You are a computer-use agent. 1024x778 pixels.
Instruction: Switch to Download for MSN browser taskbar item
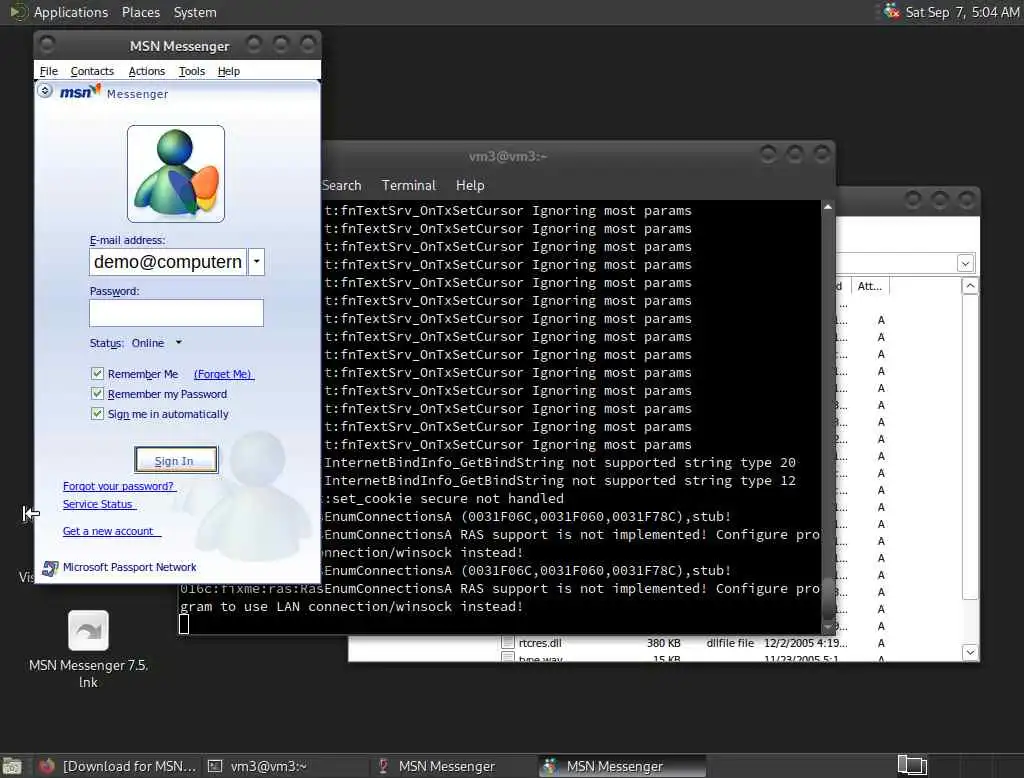point(117,766)
